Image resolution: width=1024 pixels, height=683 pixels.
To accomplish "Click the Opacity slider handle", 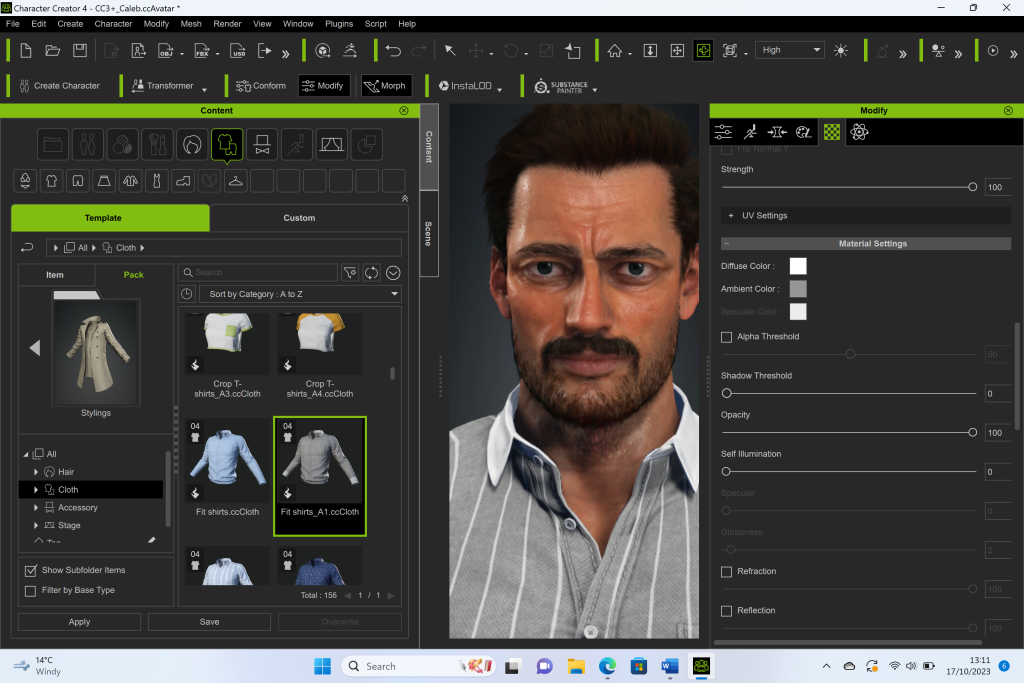I will 972,432.
